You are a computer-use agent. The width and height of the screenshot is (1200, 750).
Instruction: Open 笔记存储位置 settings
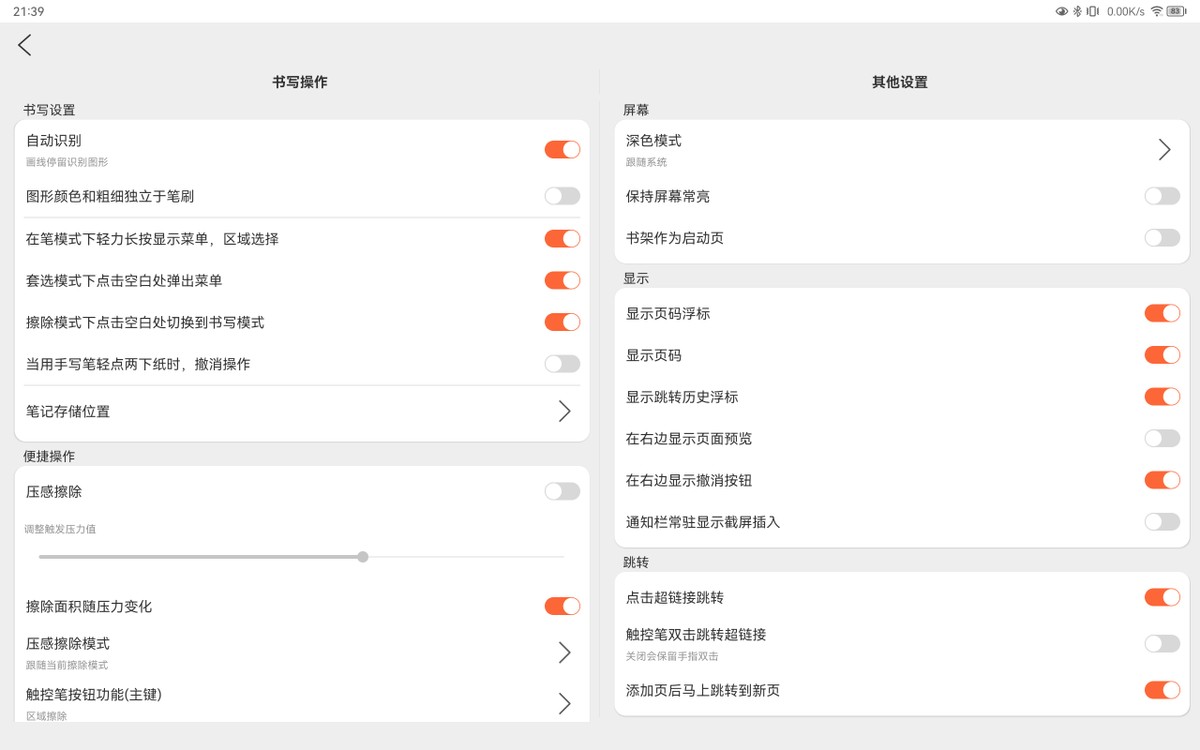click(563, 411)
